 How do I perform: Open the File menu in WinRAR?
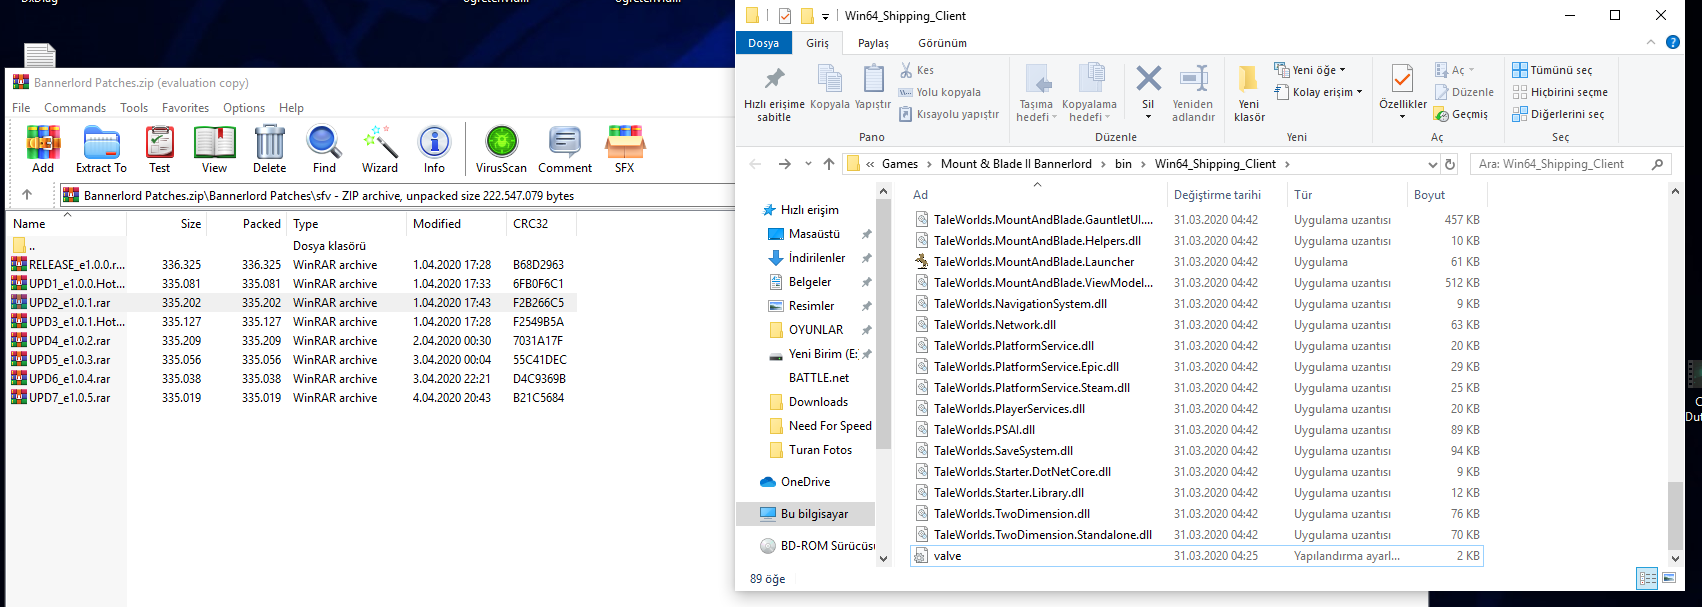point(21,108)
